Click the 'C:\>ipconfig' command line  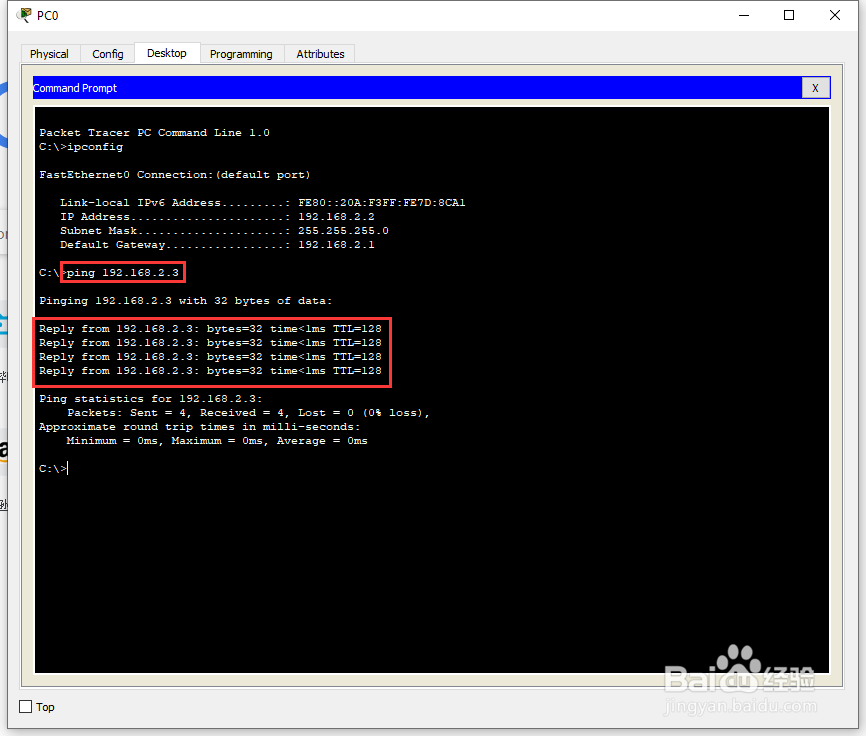81,147
